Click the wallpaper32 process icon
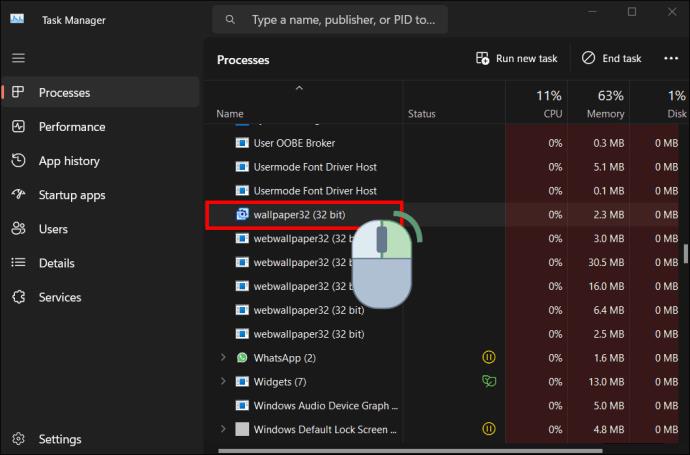Image resolution: width=690 pixels, height=455 pixels. (242, 214)
